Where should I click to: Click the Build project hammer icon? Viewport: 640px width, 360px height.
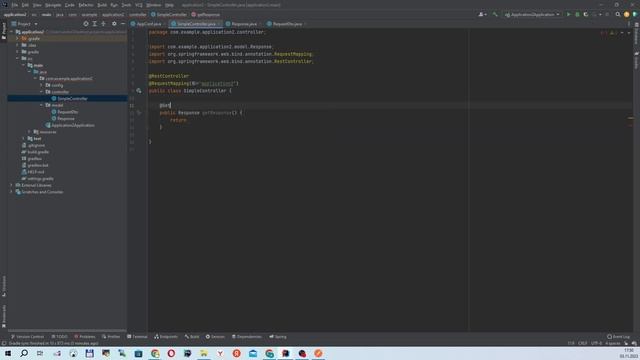coord(495,14)
